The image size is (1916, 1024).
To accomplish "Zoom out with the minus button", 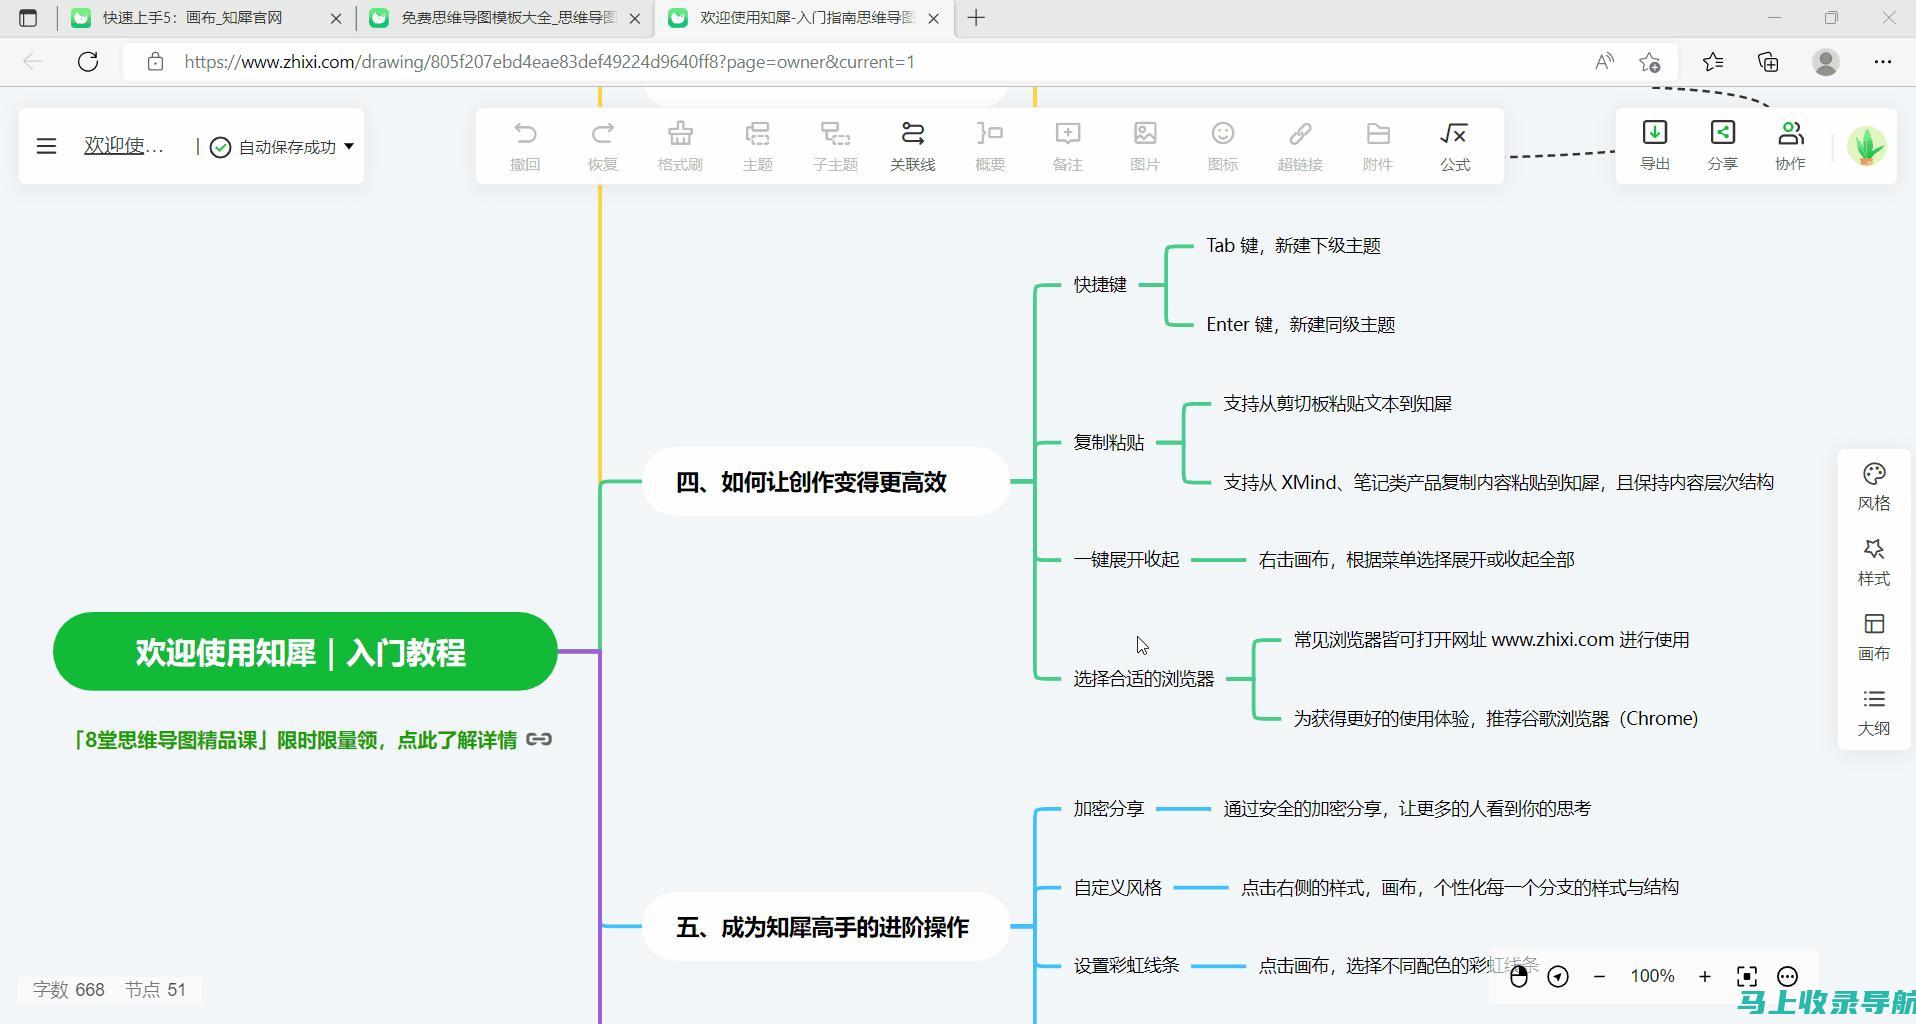I will (1599, 976).
